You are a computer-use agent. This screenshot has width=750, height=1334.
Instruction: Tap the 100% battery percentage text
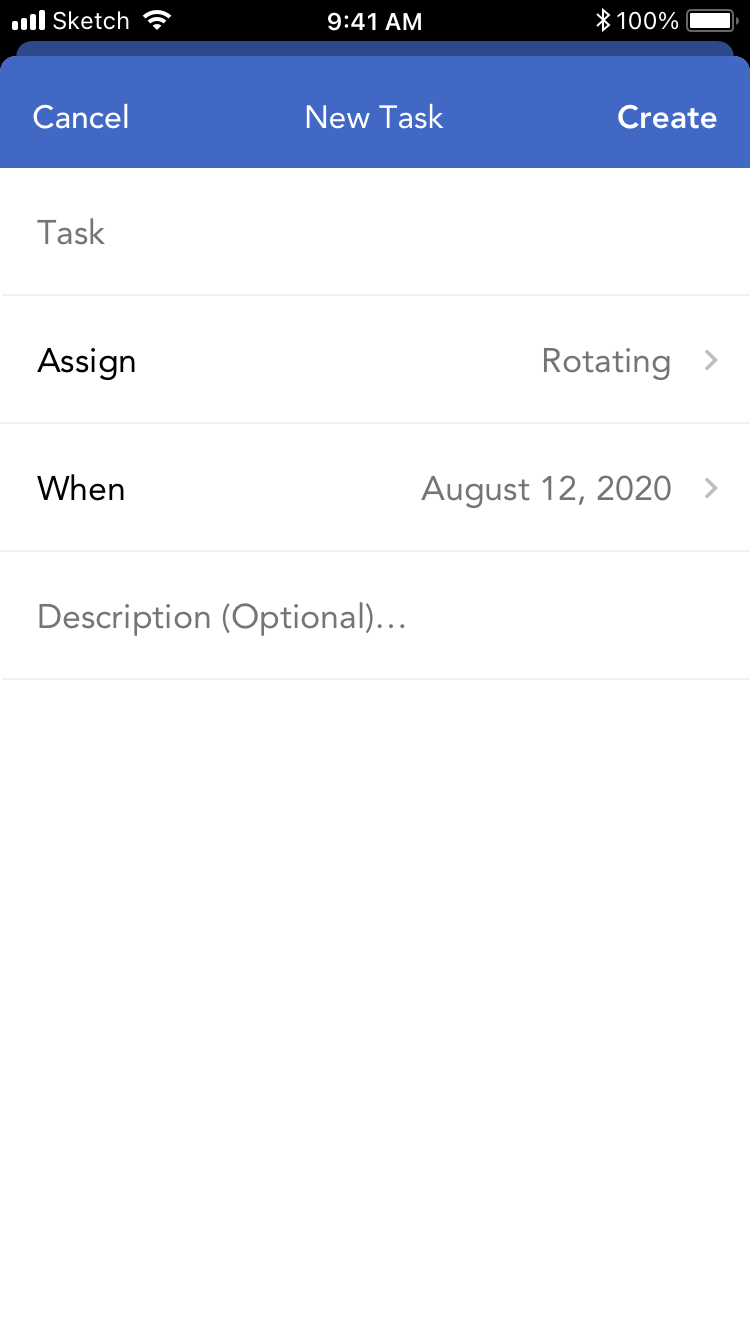click(x=648, y=20)
